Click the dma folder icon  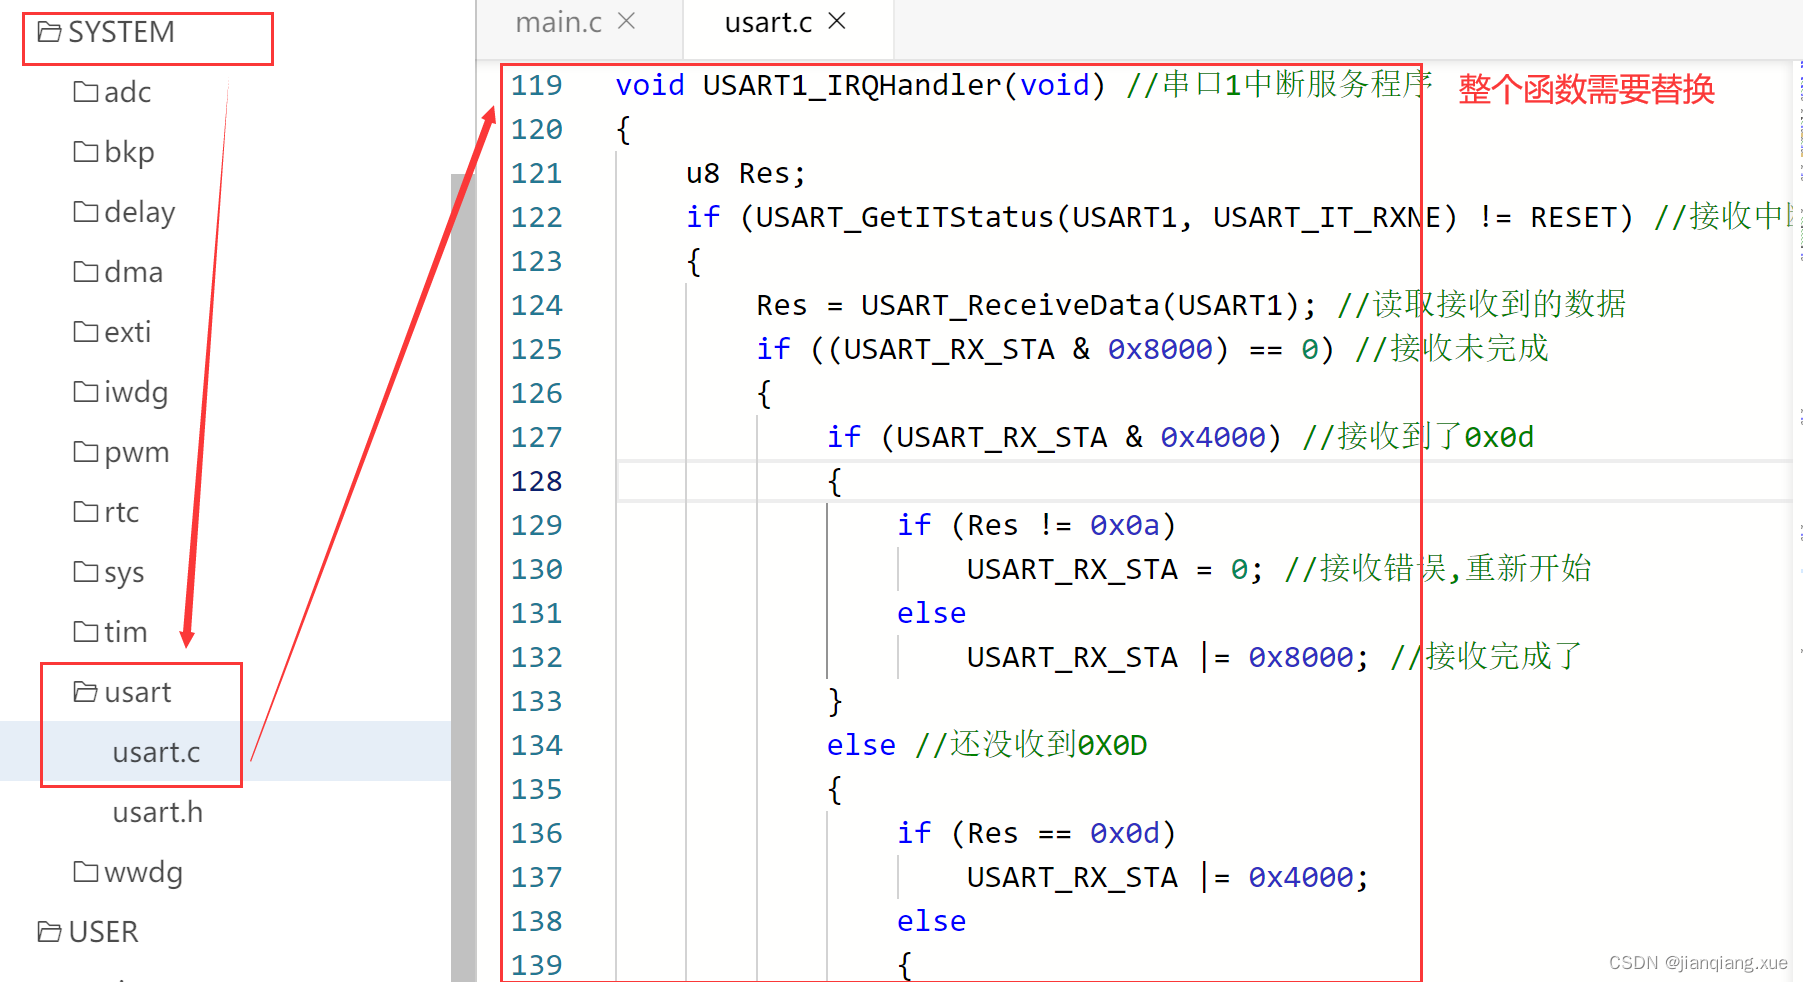tap(86, 272)
